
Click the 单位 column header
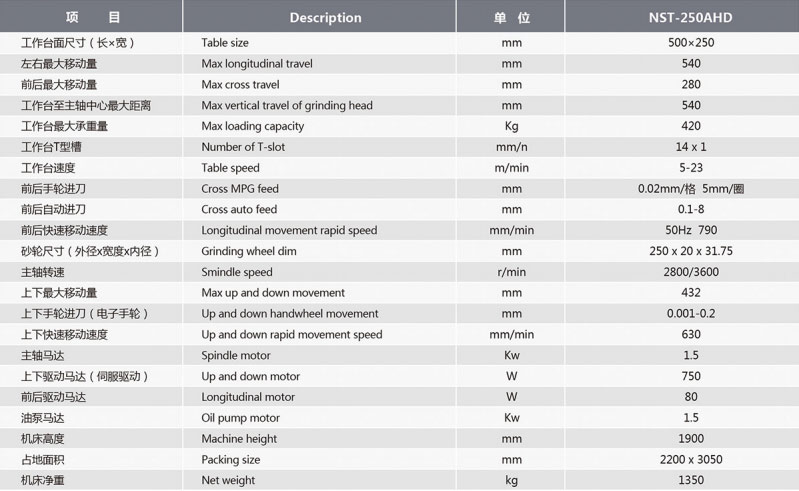pos(511,18)
